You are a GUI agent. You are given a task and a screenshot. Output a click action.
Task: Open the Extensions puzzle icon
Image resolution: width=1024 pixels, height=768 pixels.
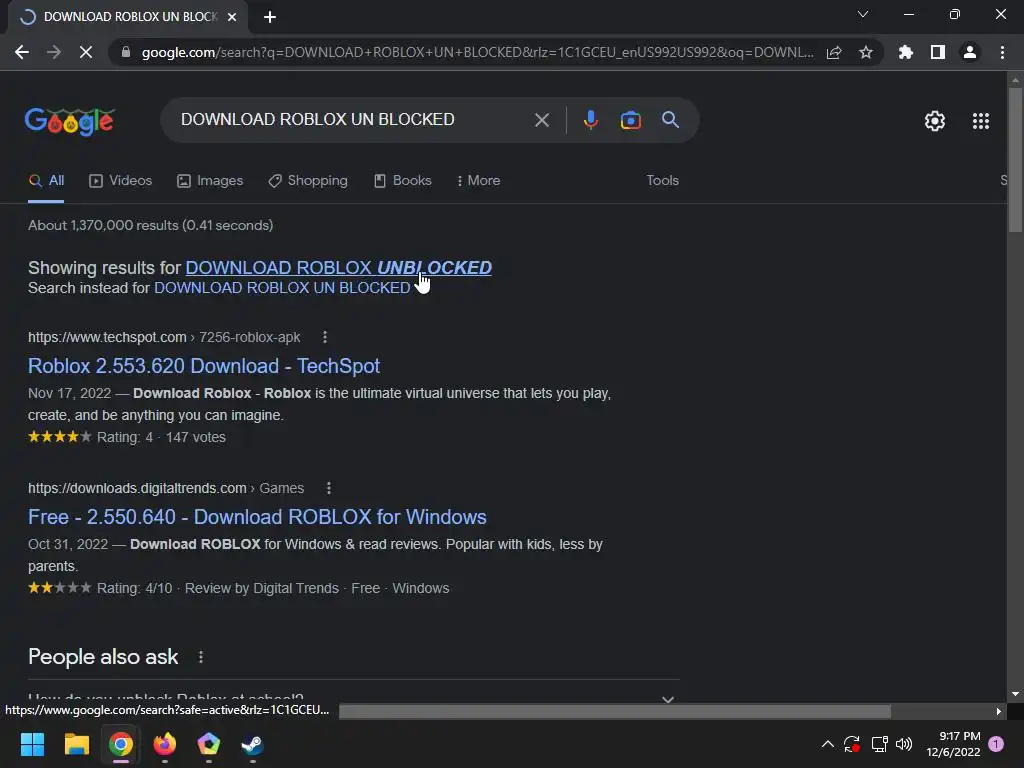(x=906, y=52)
